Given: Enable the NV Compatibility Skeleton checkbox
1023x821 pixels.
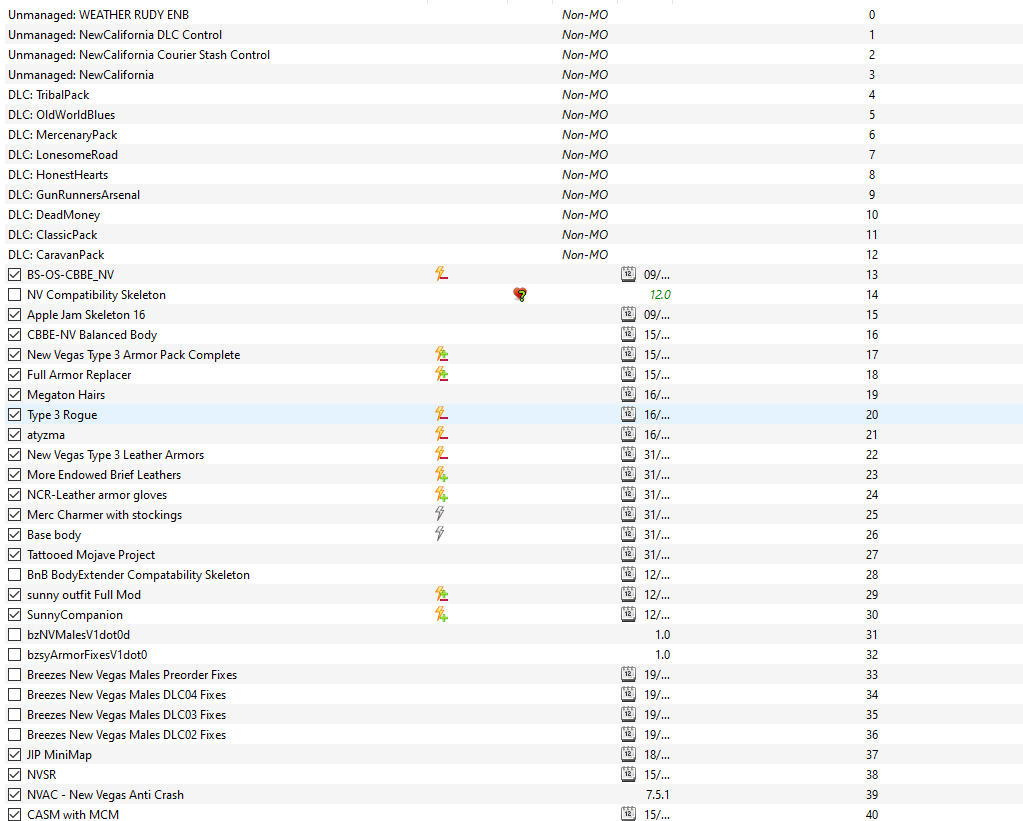Looking at the screenshot, I should (14, 295).
